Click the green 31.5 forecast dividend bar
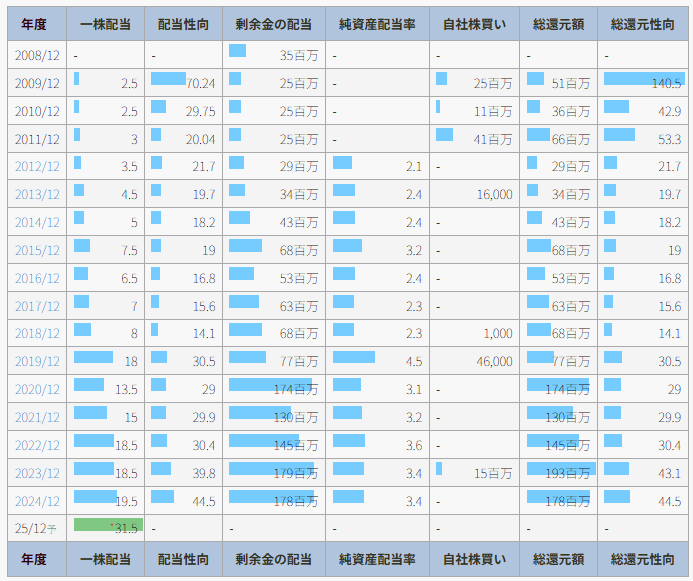Viewport: 693px width, 581px height. click(x=108, y=526)
